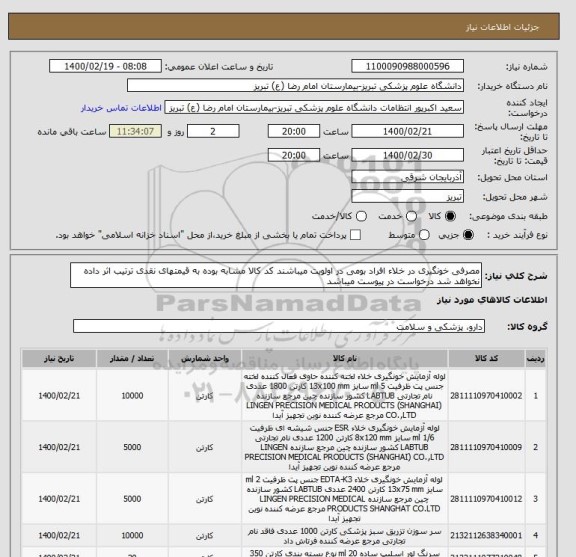Viewport: 576px width, 557px height.
Task: Click the response deadline date 1400/02/21 field
Action: [407, 131]
